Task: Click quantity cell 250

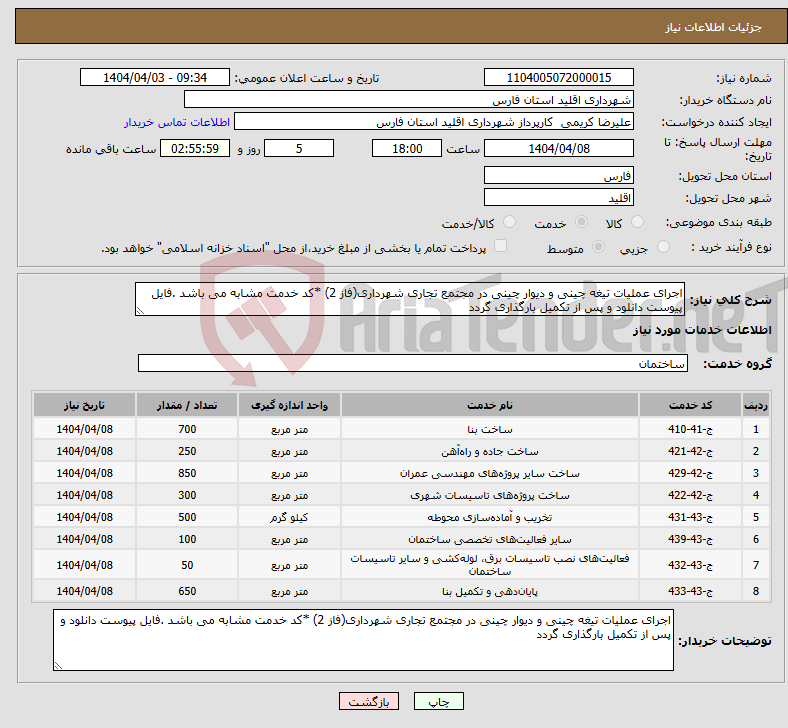Action: click(x=187, y=451)
